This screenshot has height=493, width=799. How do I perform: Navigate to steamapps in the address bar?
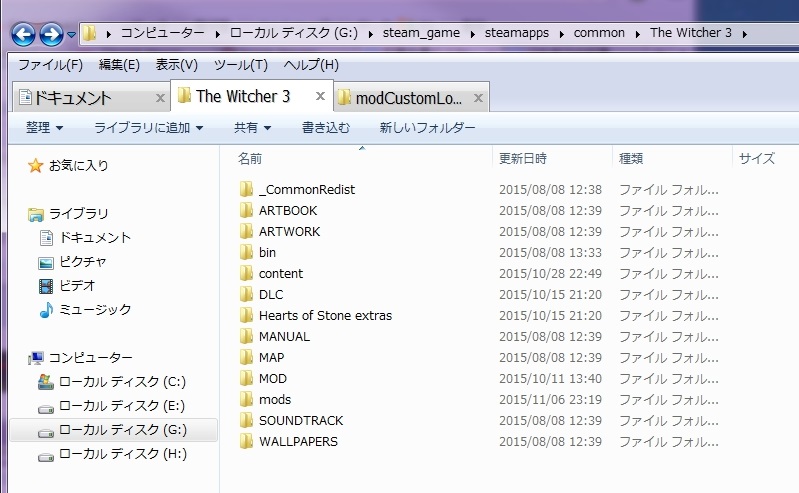tap(517, 33)
